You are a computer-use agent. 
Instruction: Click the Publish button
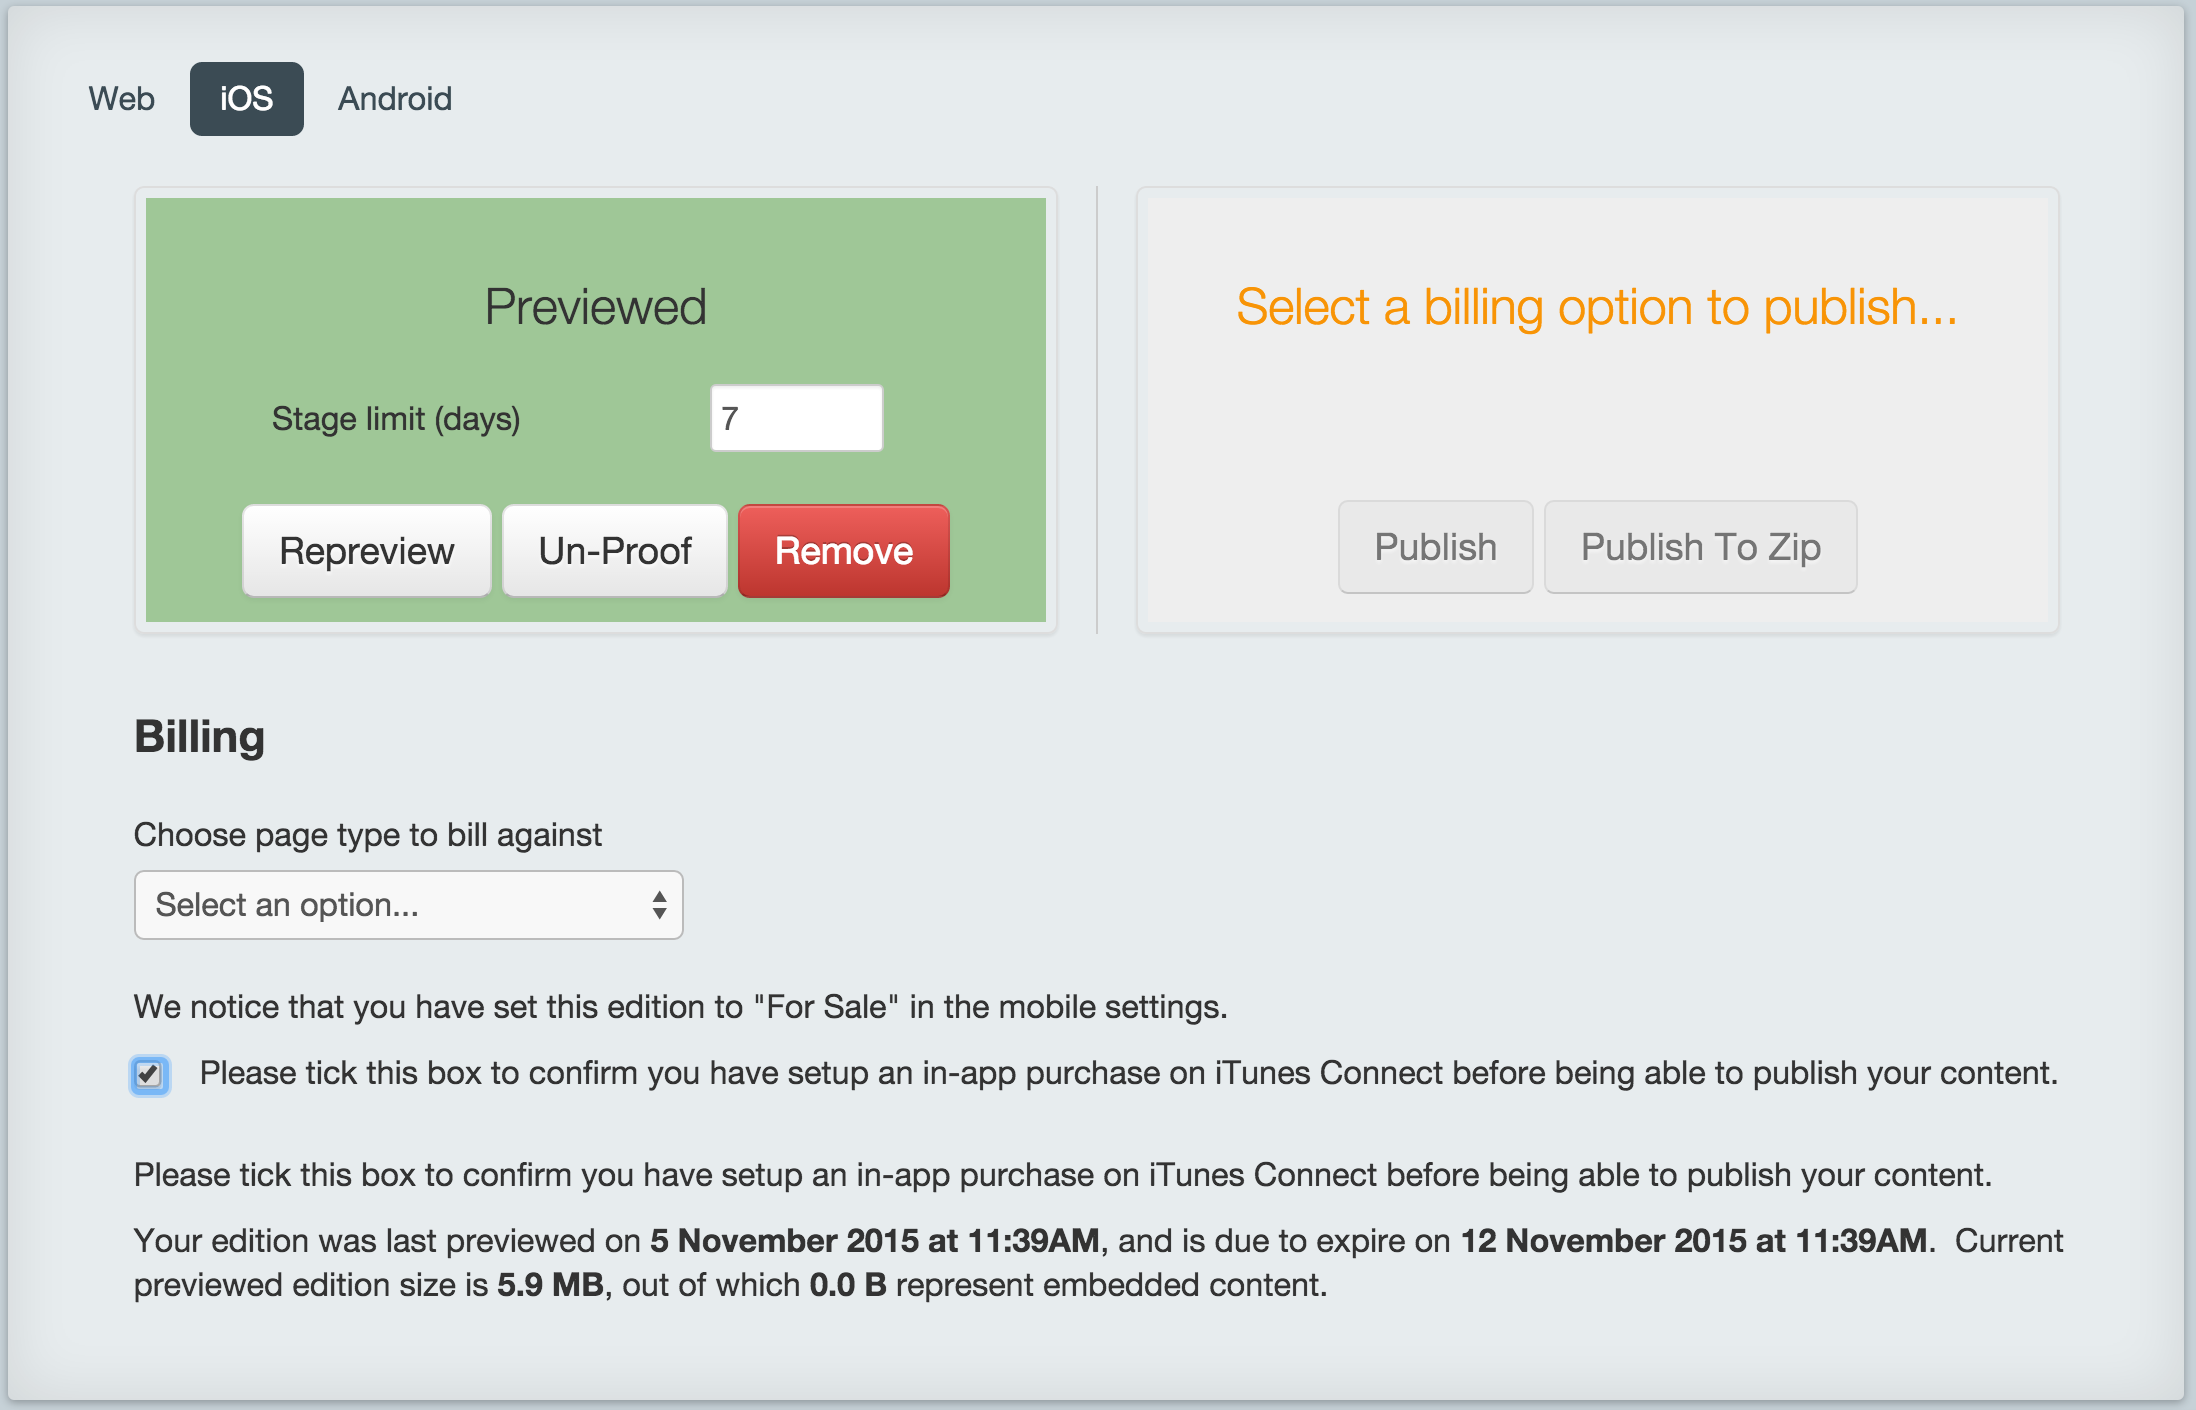click(1436, 547)
